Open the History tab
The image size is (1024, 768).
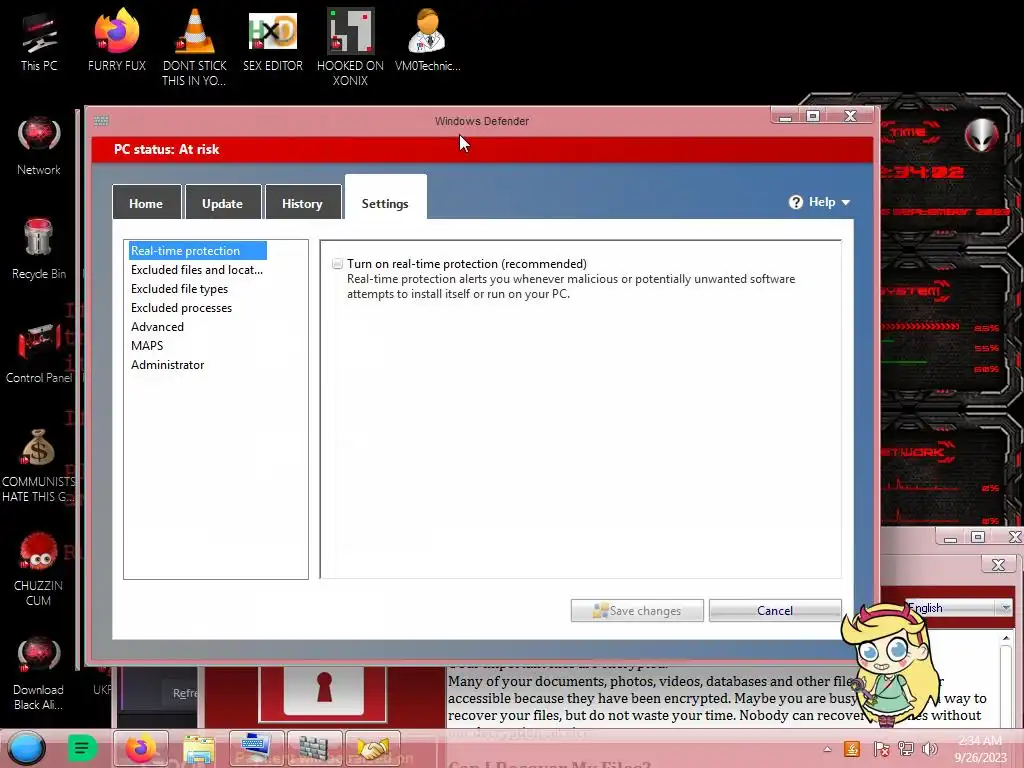302,203
